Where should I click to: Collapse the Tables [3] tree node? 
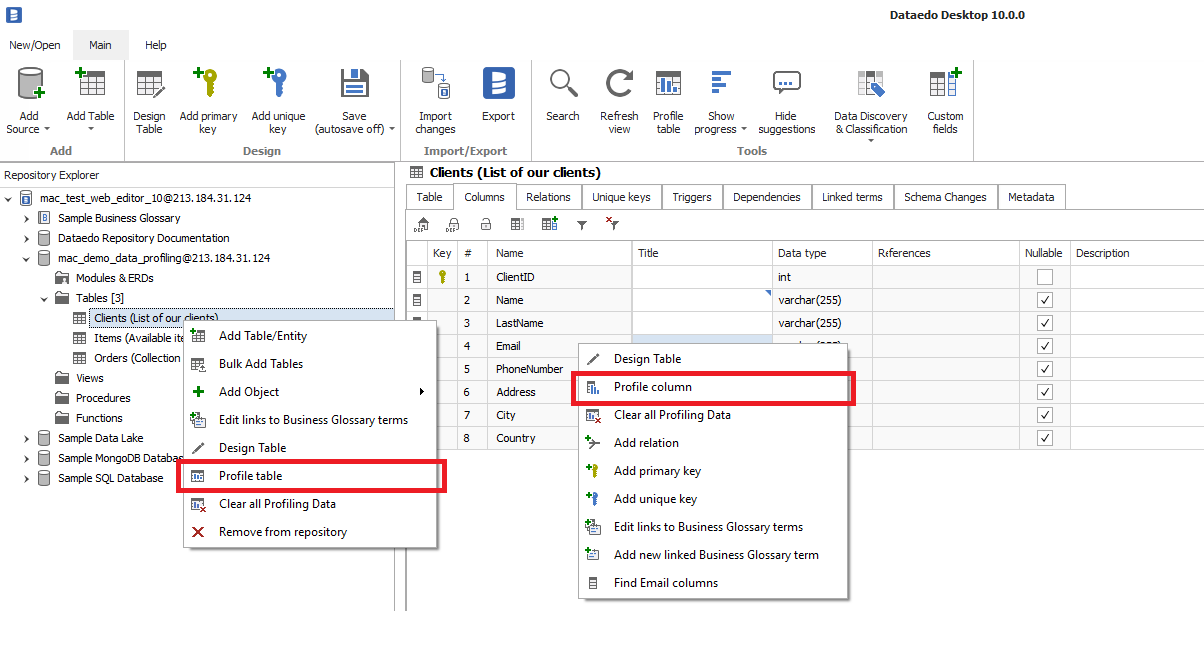(45, 298)
